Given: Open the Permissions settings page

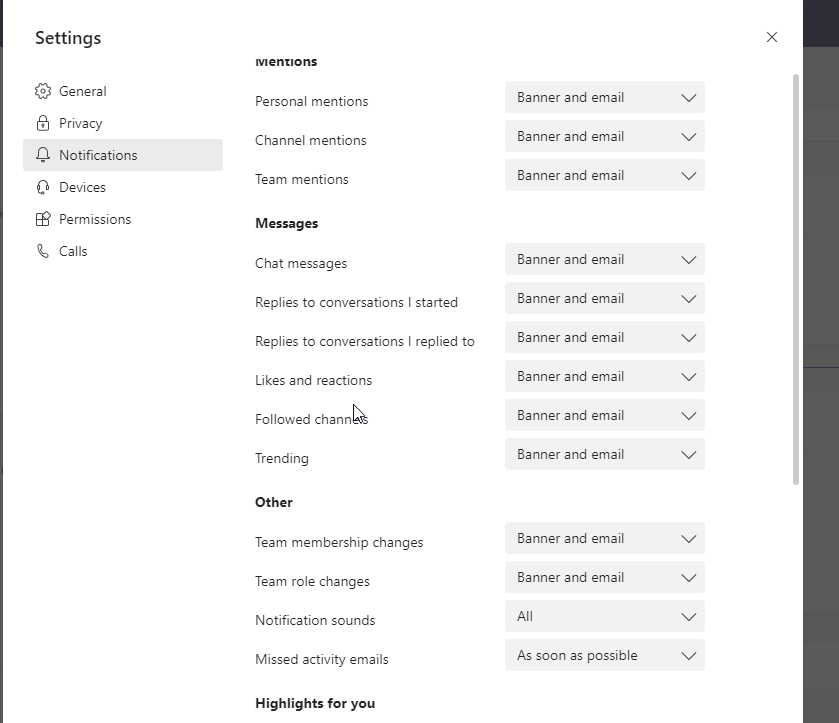Looking at the screenshot, I should pyautogui.click(x=95, y=219).
